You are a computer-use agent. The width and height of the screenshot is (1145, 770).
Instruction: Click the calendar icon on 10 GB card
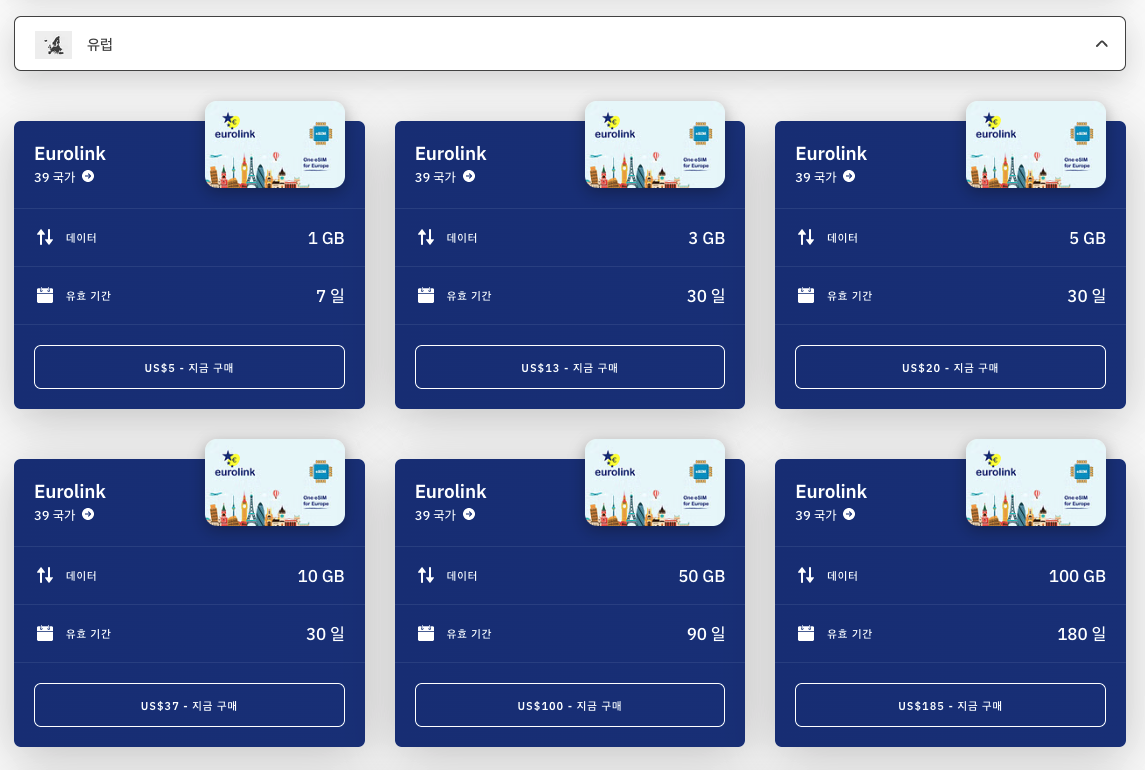(45, 633)
